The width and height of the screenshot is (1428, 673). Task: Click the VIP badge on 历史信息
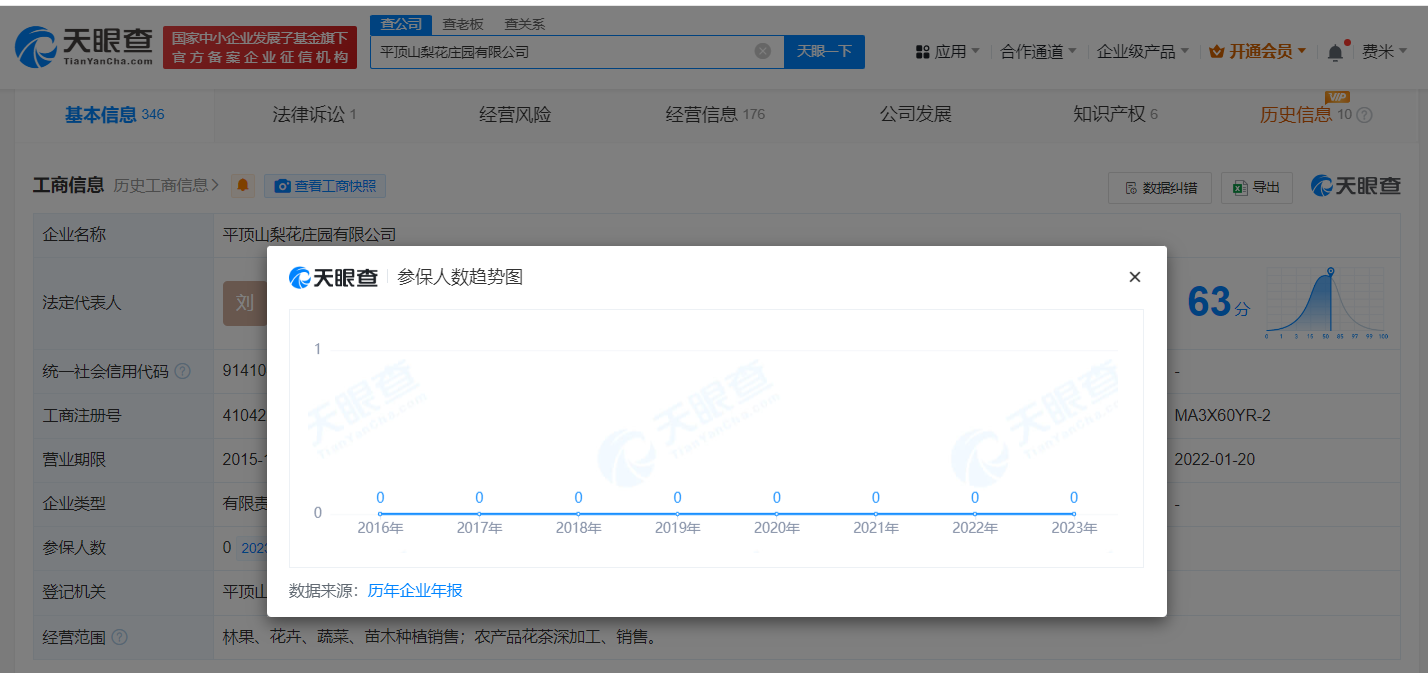[1340, 99]
